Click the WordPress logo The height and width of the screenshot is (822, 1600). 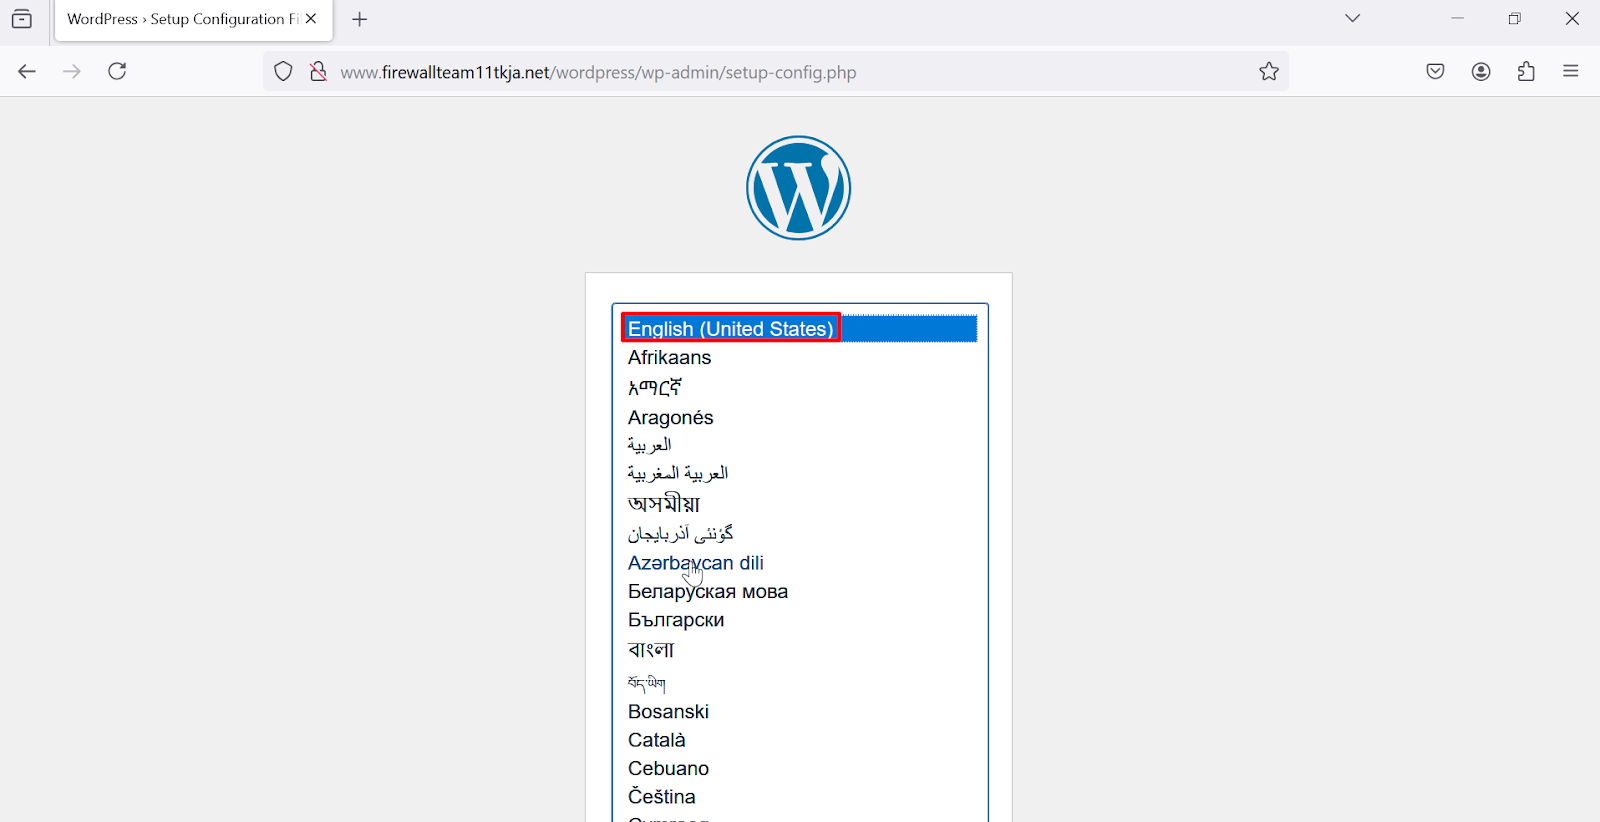798,188
